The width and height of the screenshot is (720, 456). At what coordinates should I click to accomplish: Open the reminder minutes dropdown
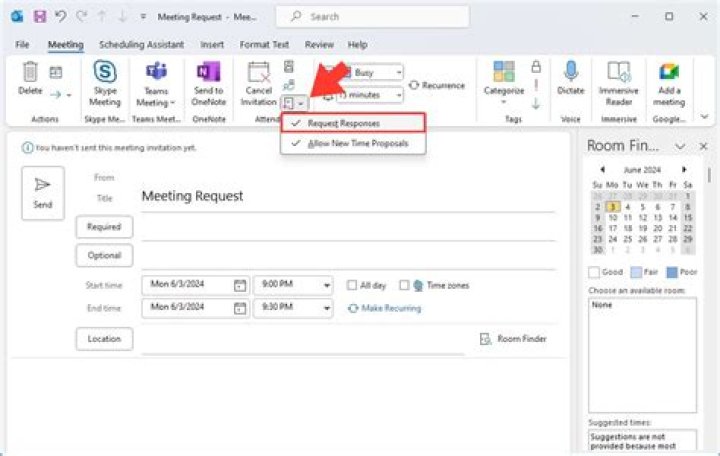click(x=399, y=95)
